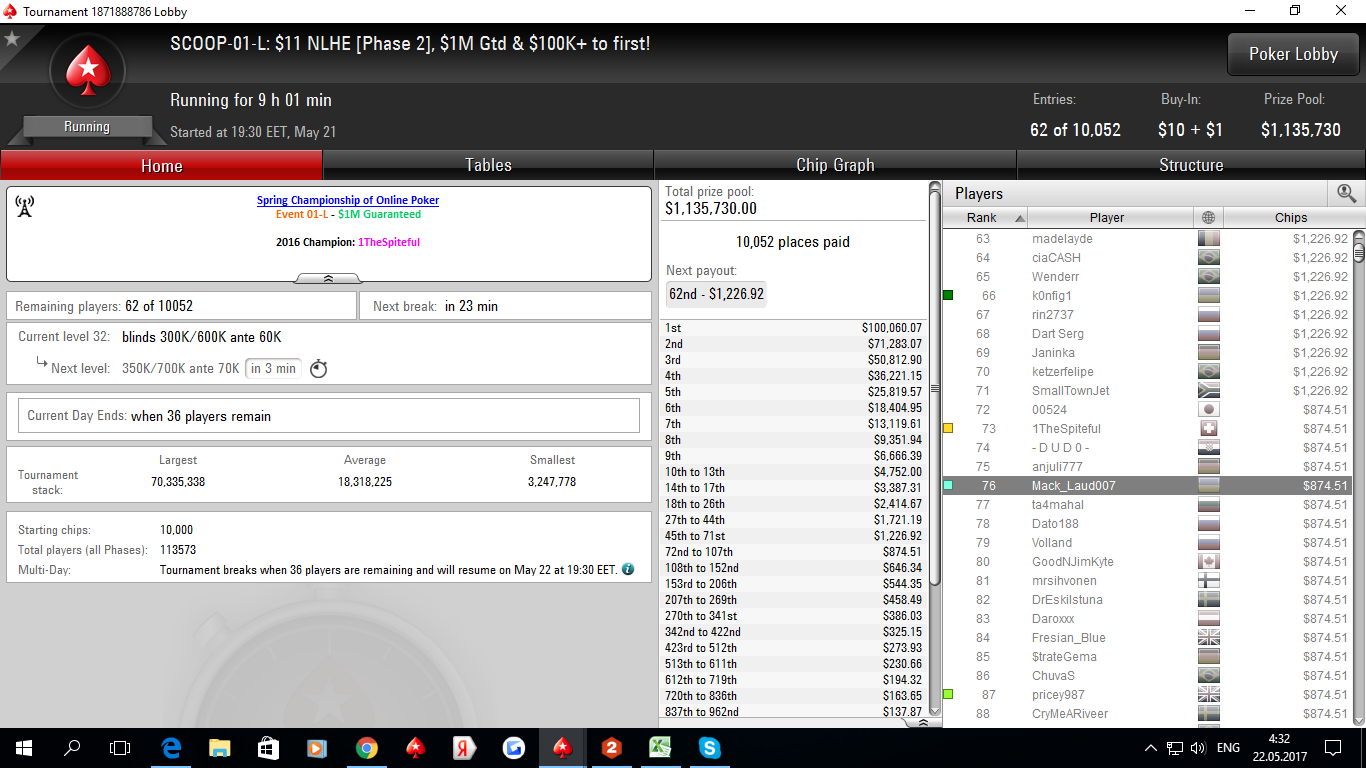1366x768 pixels.
Task: Click the pink 1TheSpiteful champion link
Action: click(x=389, y=242)
